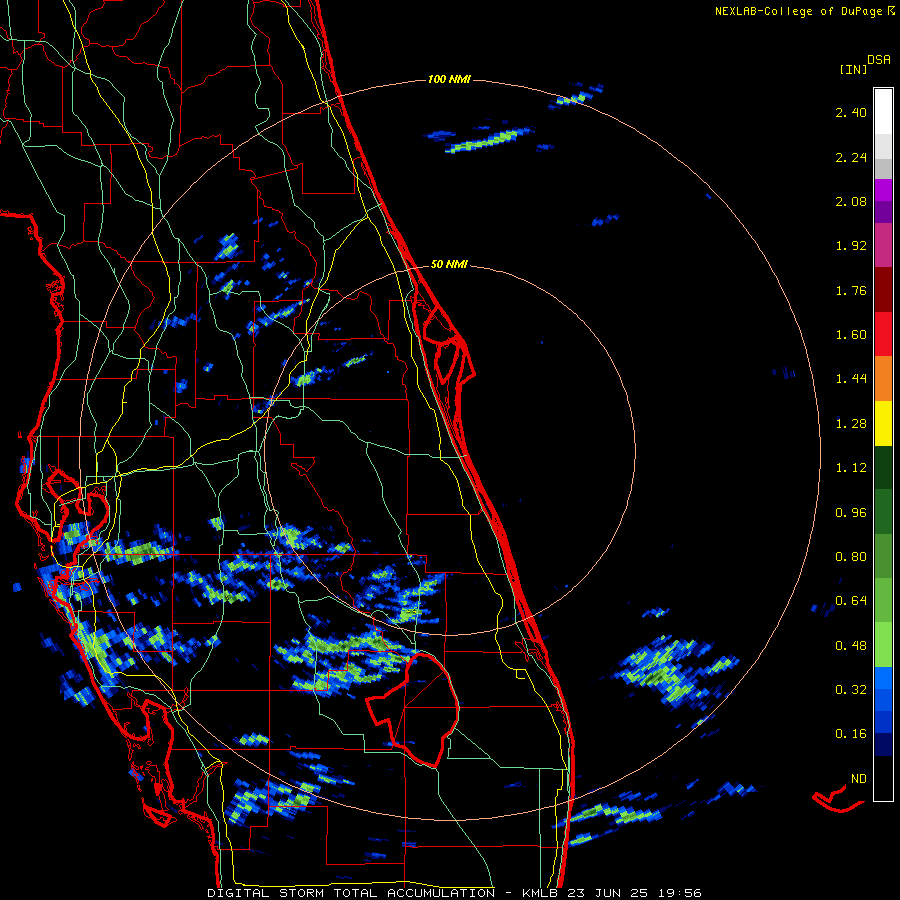
Task: Click the ND no-data legend label
Action: (859, 779)
